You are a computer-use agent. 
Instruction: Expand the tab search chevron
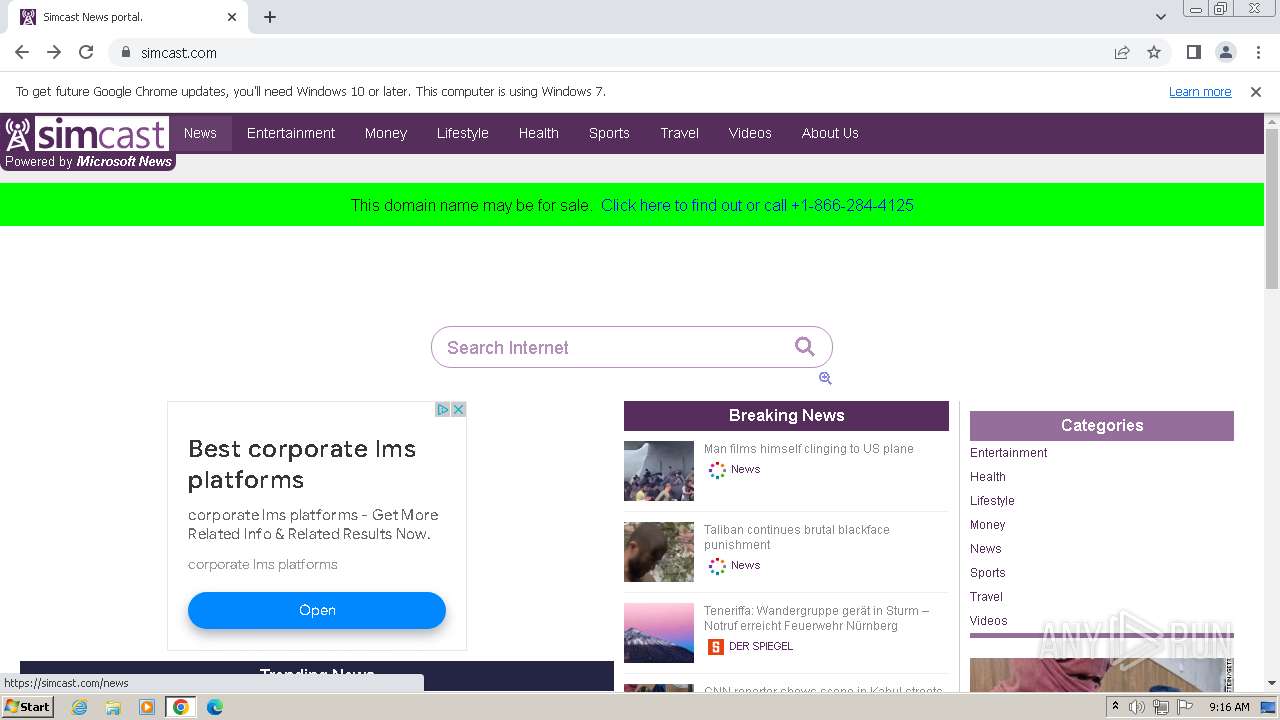coord(1160,17)
